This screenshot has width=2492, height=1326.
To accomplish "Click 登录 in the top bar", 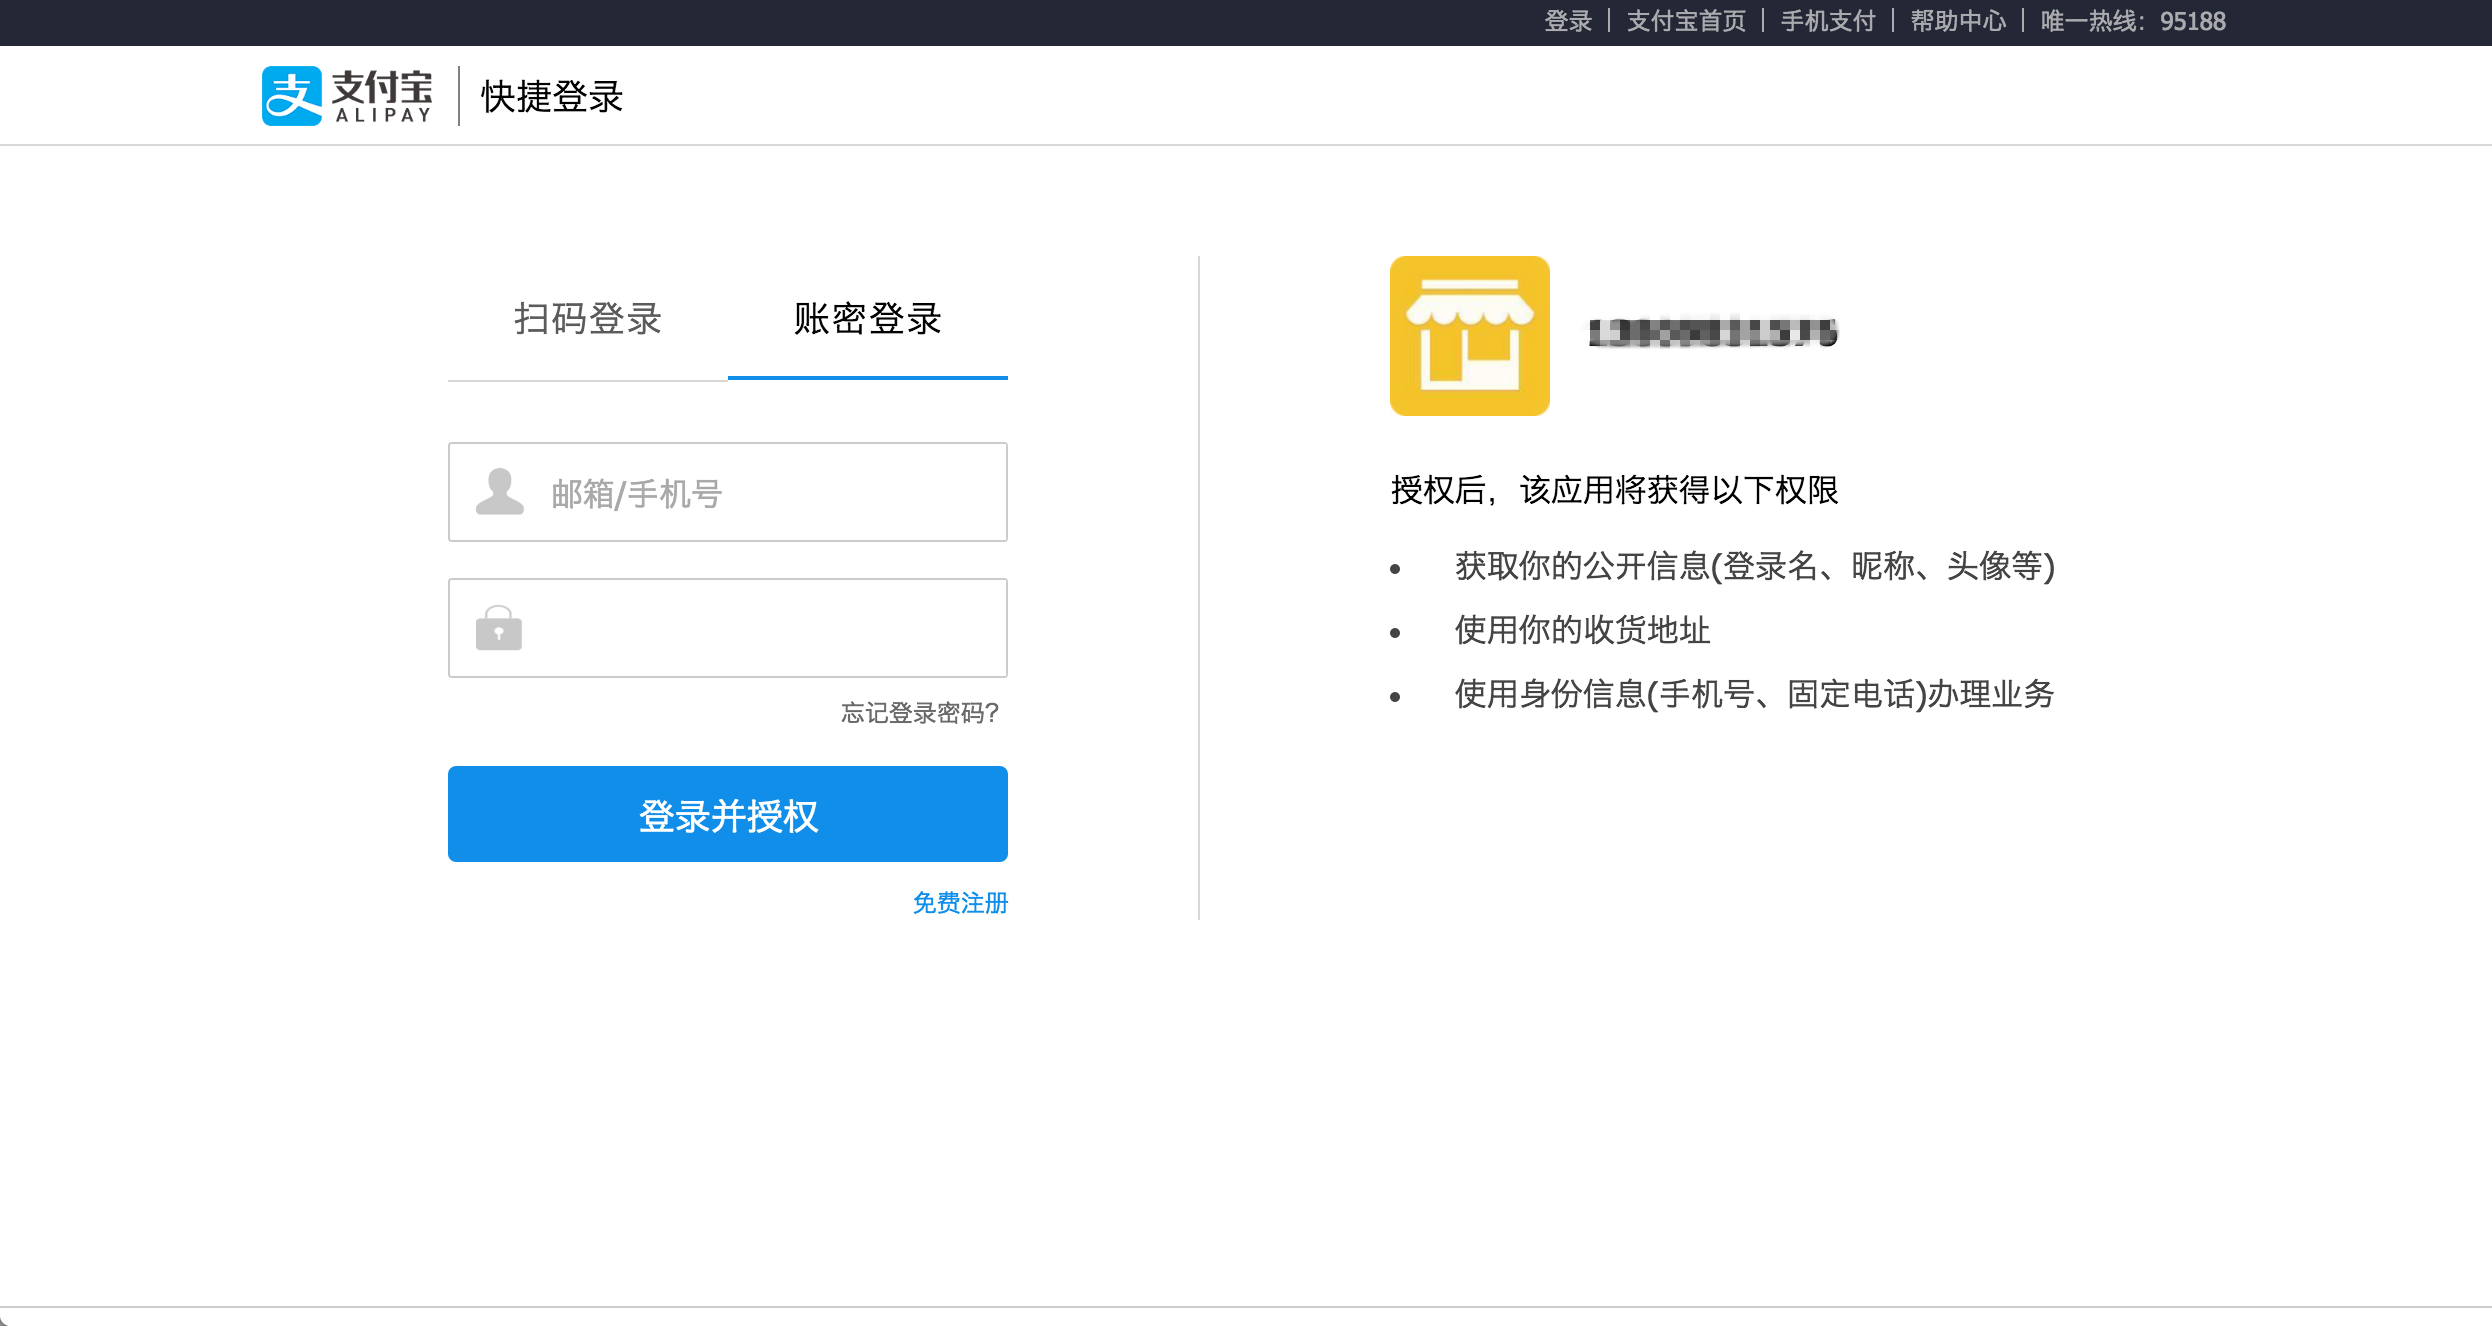I will click(x=1567, y=21).
